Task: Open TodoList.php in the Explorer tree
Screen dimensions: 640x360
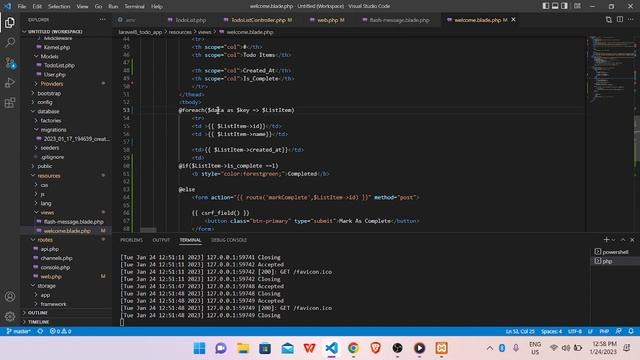Action: click(x=59, y=65)
